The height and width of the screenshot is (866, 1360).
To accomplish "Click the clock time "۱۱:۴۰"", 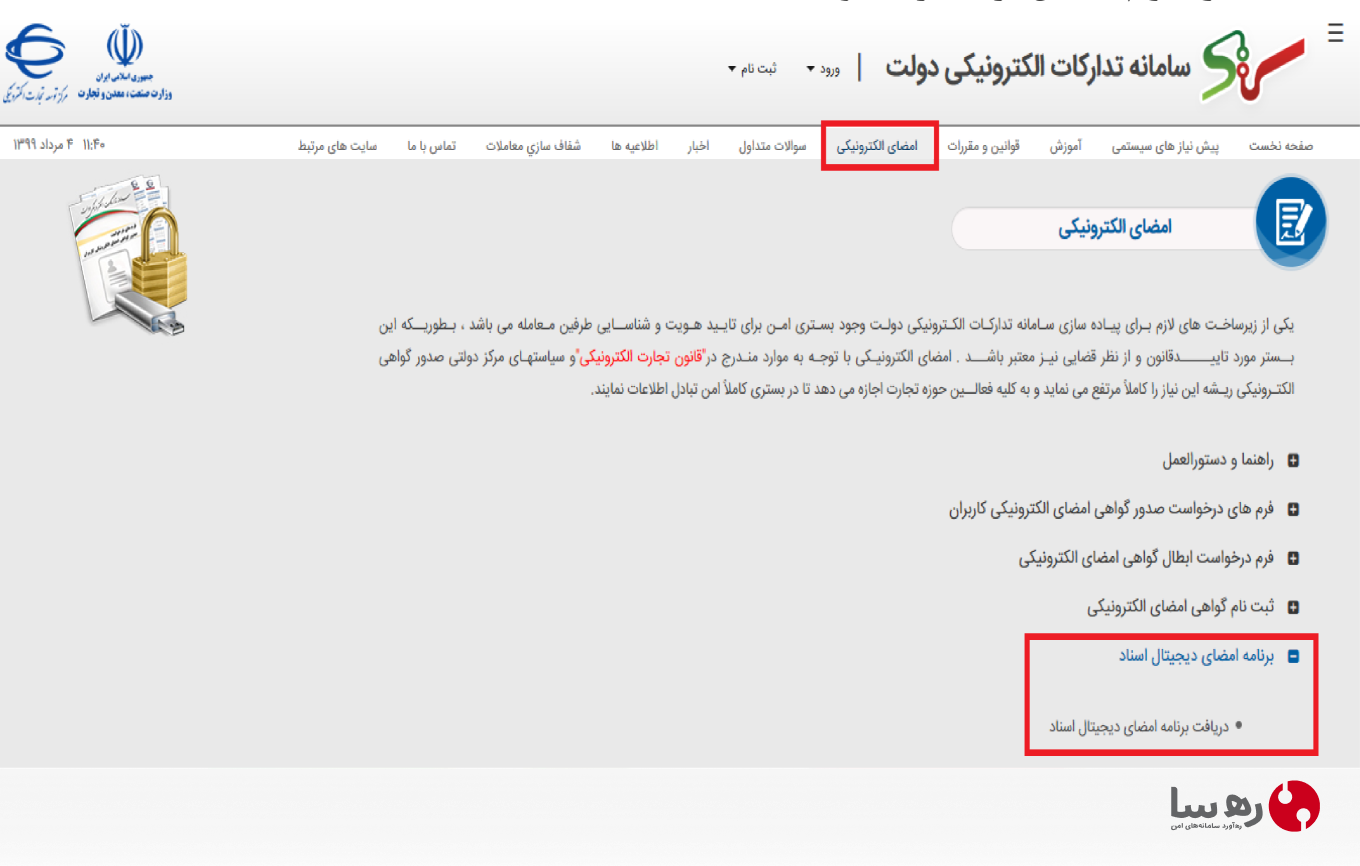I will click(93, 146).
